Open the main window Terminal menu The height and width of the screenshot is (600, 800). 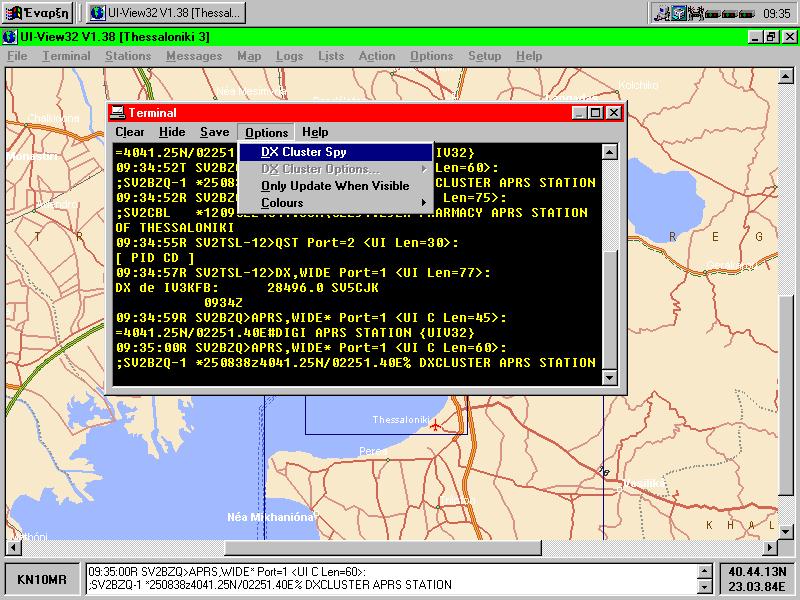pos(66,56)
